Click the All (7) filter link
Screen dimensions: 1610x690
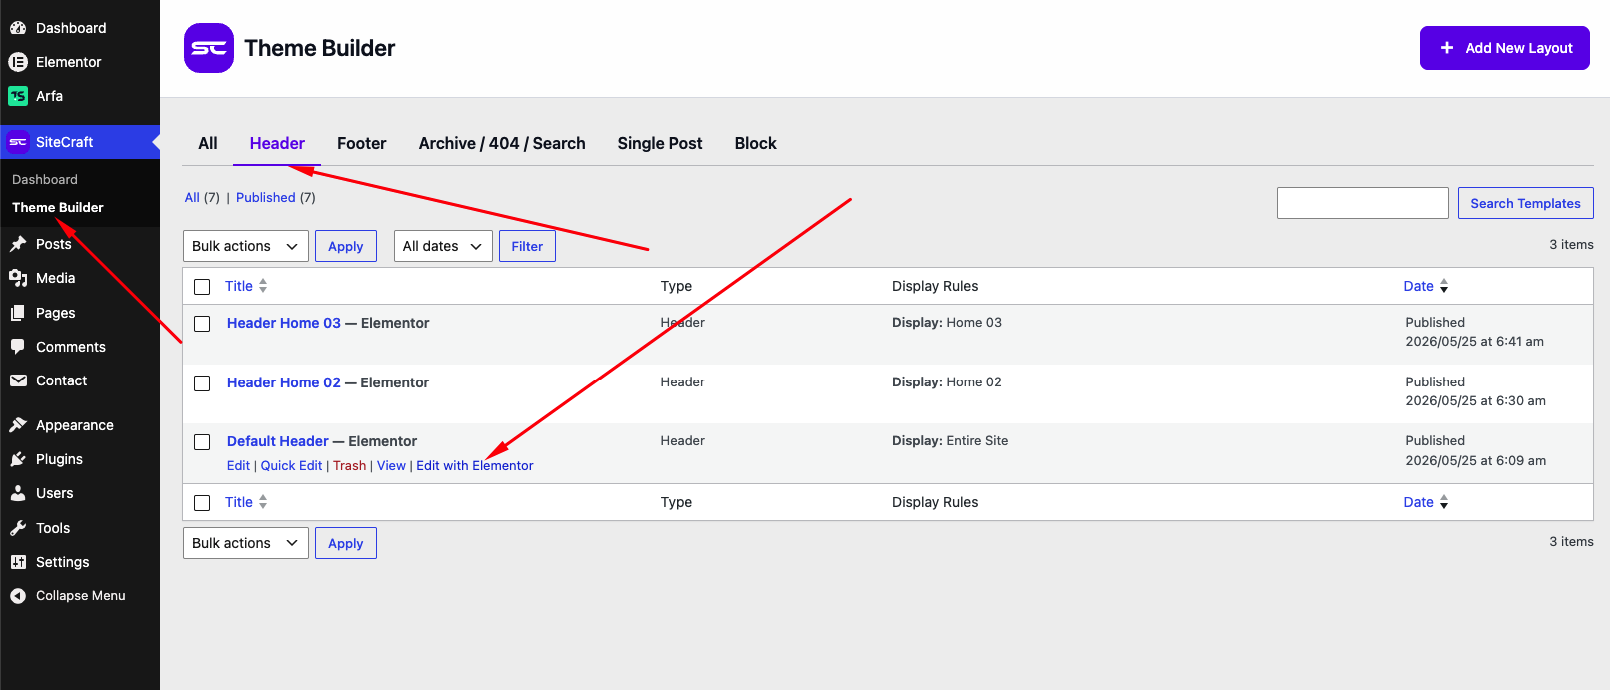202,198
